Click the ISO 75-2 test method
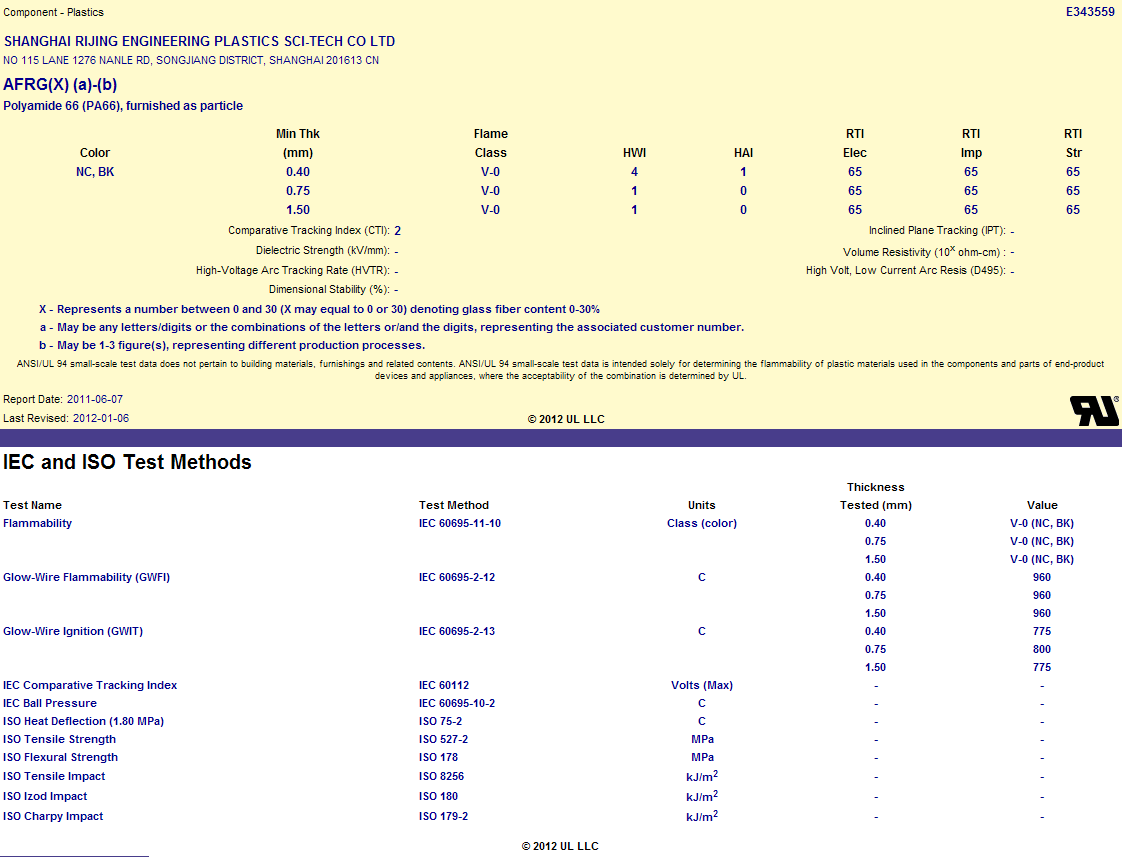Screen dimensions: 1122x857 tap(440, 721)
